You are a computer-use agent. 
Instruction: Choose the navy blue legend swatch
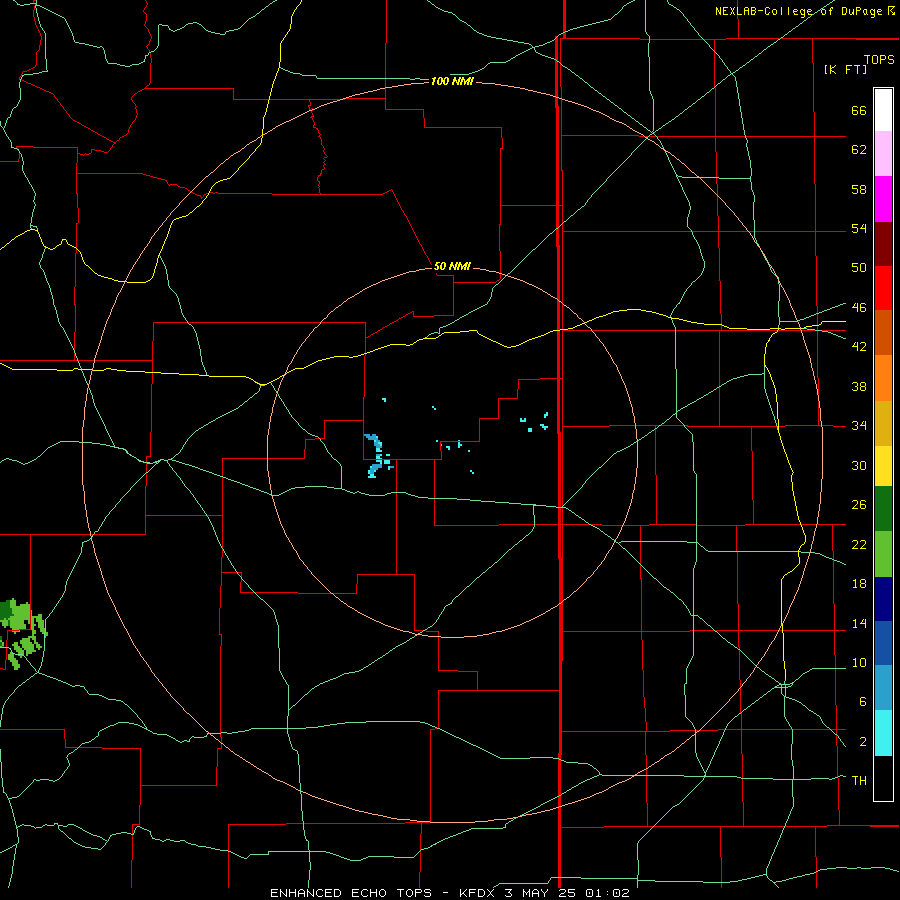tap(883, 599)
